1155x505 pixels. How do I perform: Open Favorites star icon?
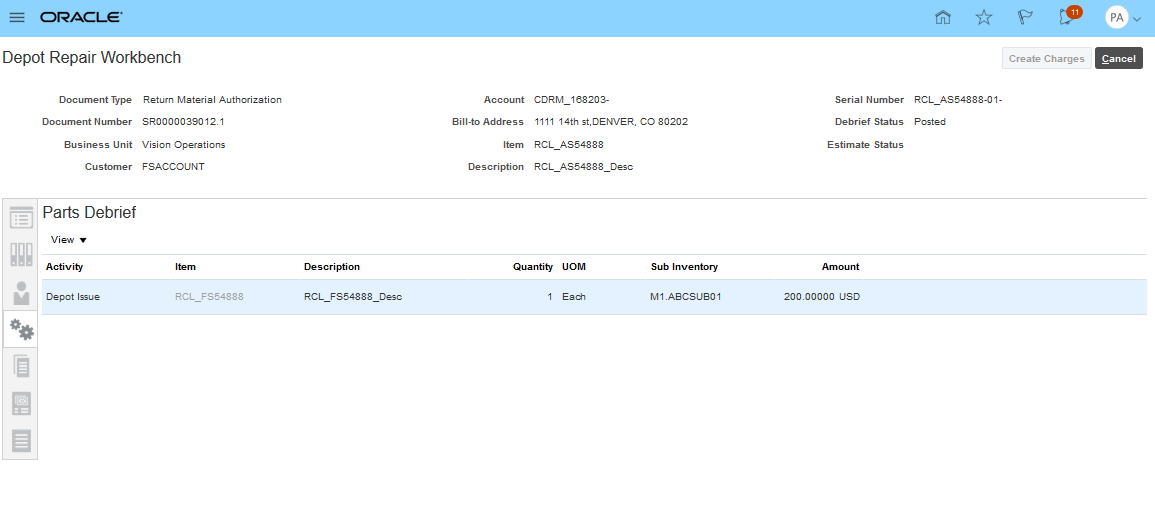pyautogui.click(x=983, y=18)
